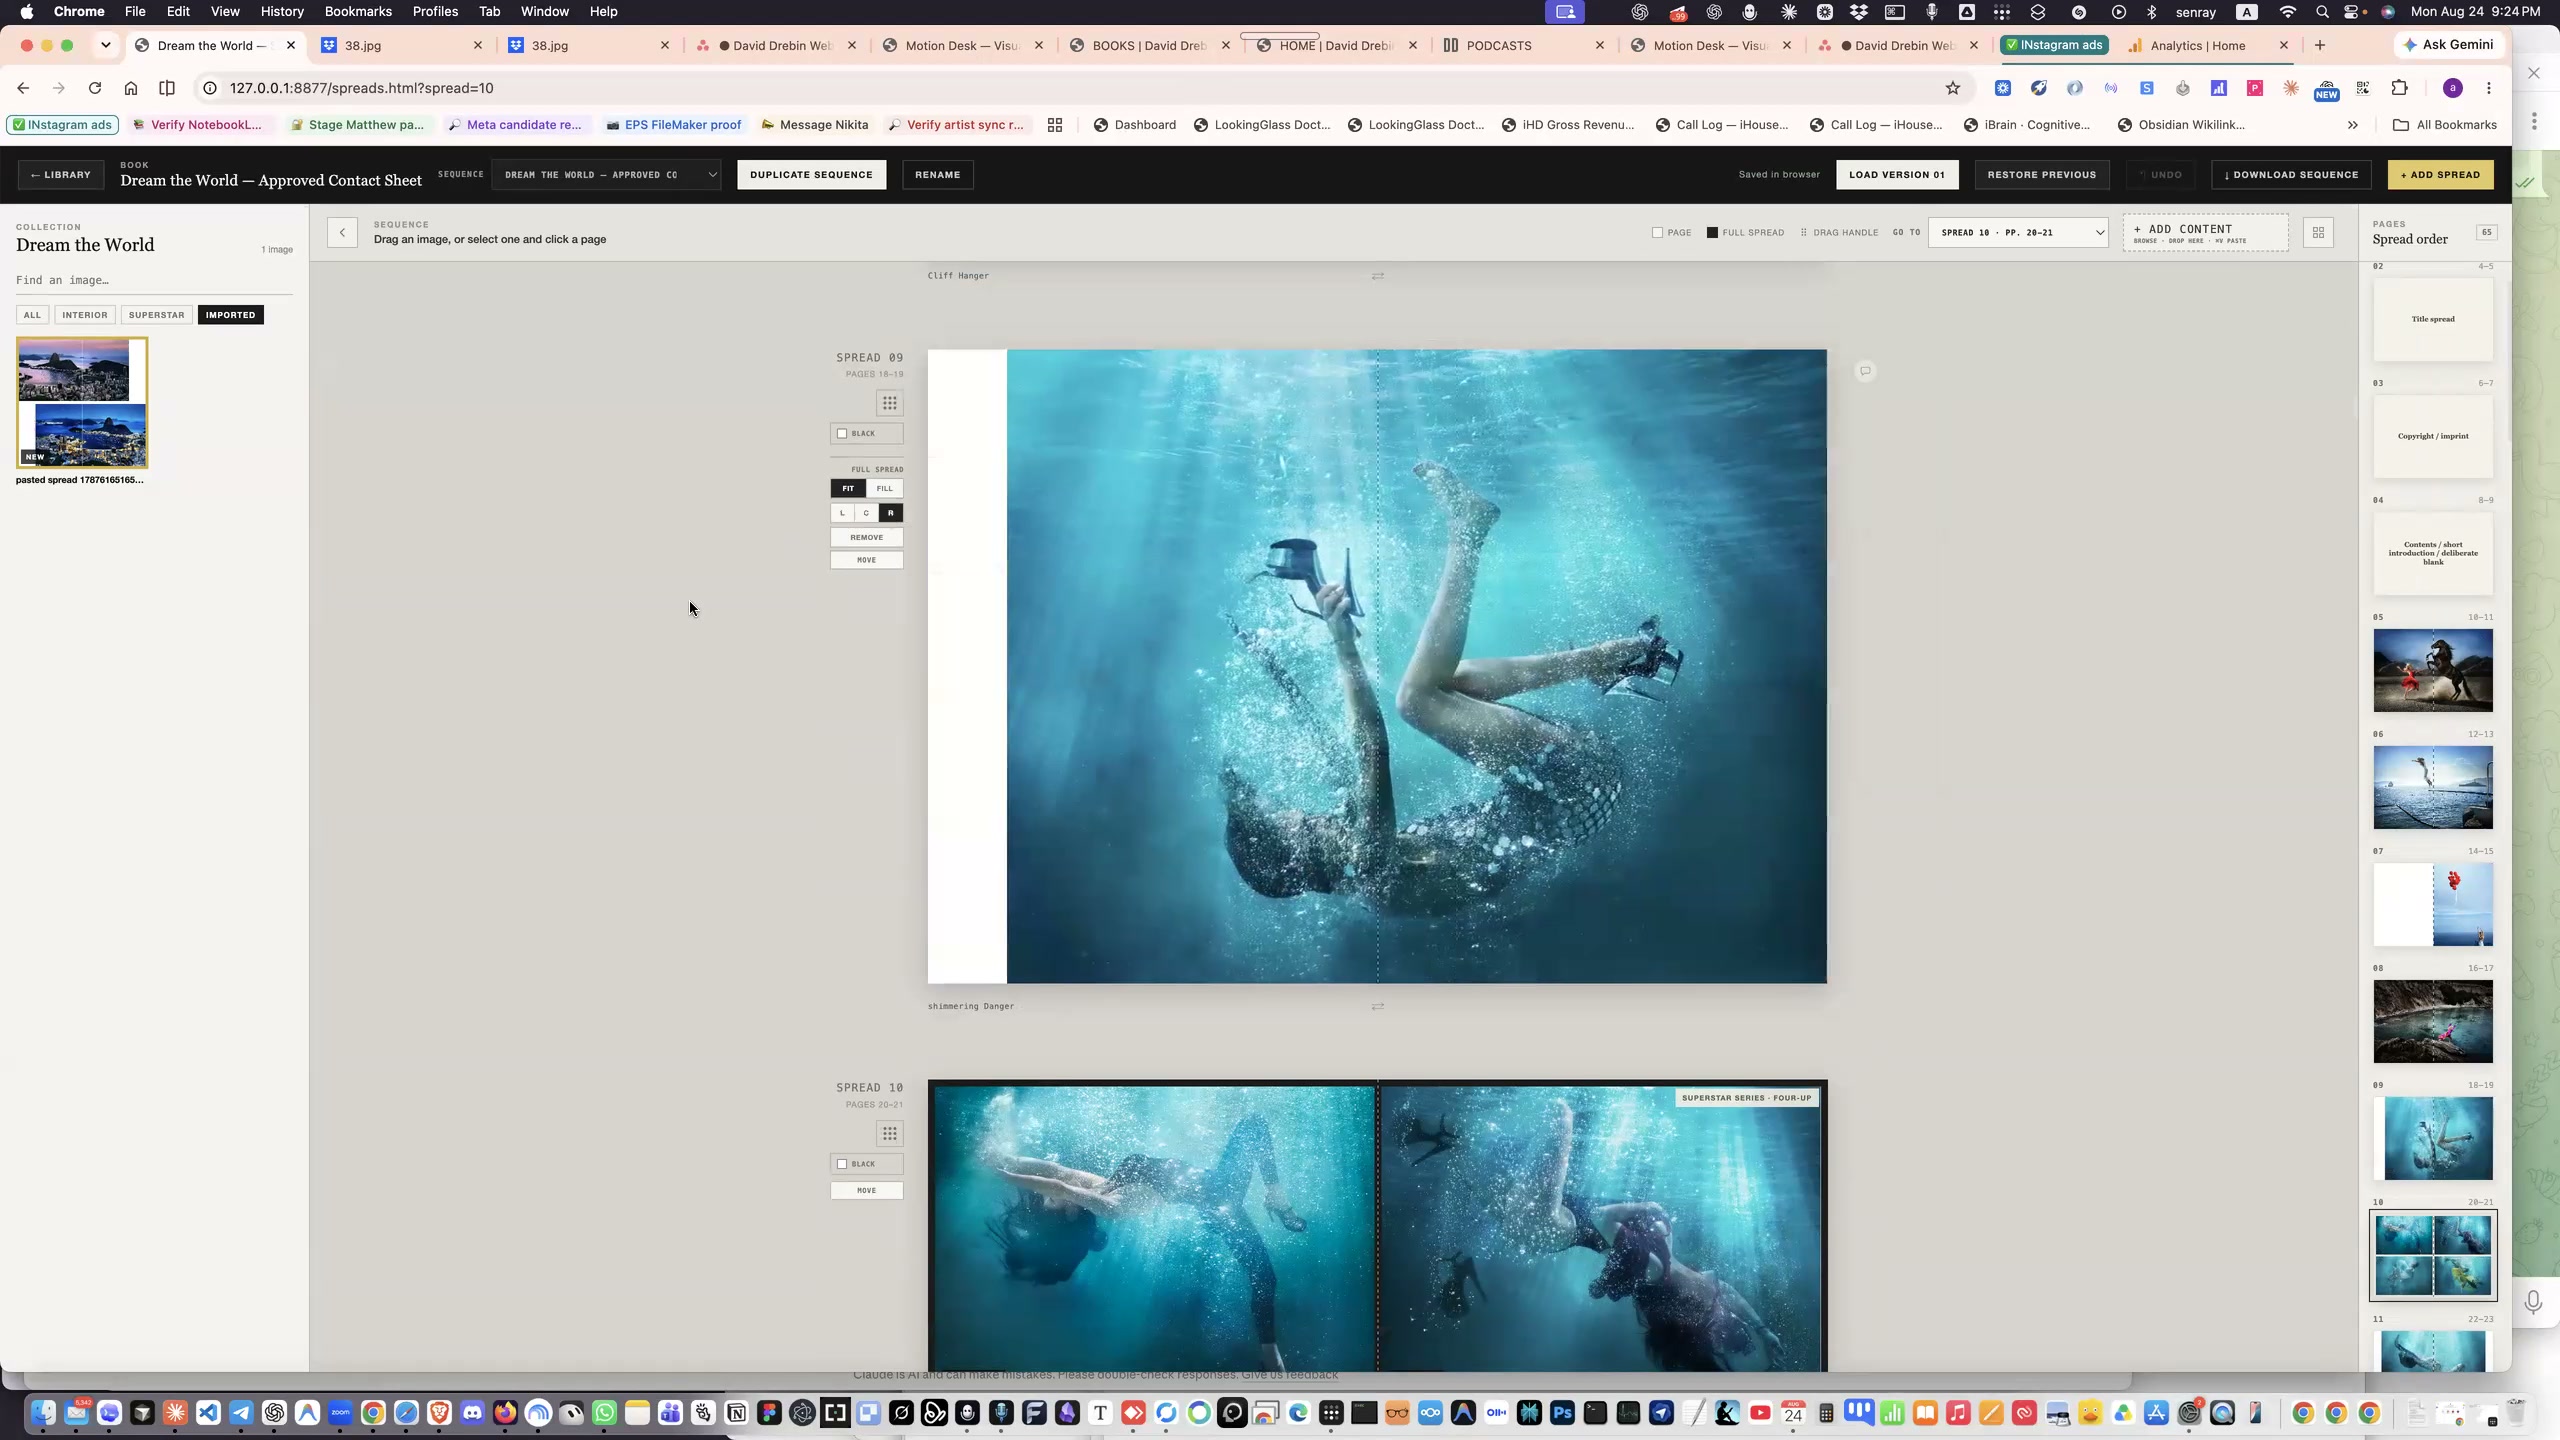Show ALL images filter

pos(32,315)
